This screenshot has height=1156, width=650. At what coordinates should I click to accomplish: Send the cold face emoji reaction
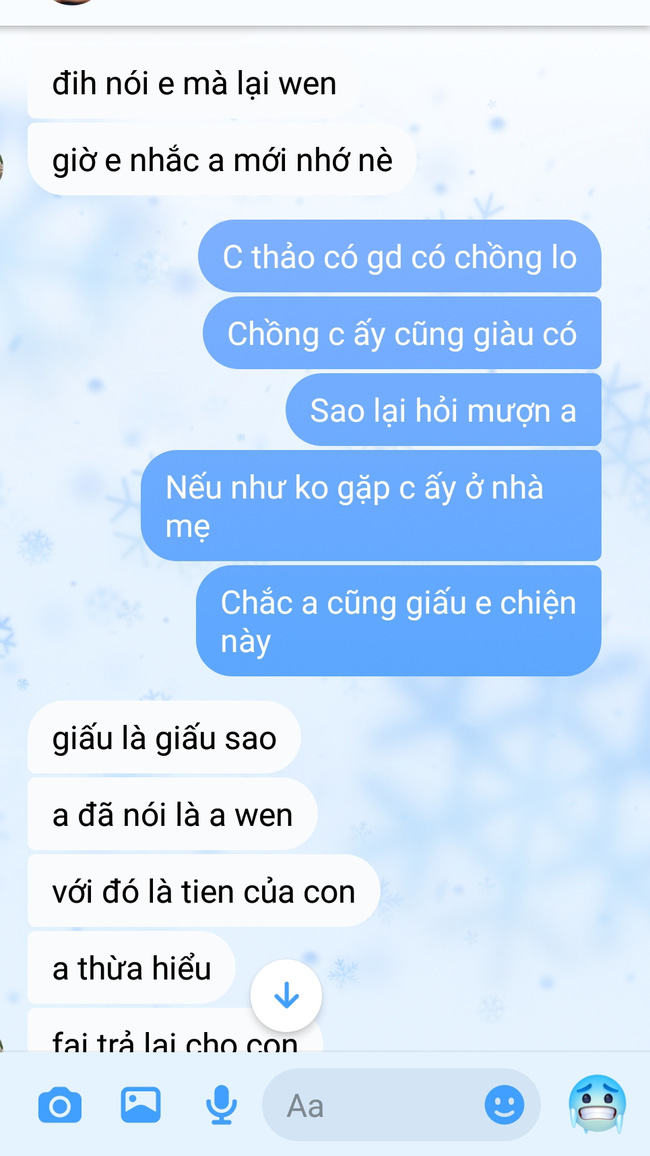[x=597, y=1104]
